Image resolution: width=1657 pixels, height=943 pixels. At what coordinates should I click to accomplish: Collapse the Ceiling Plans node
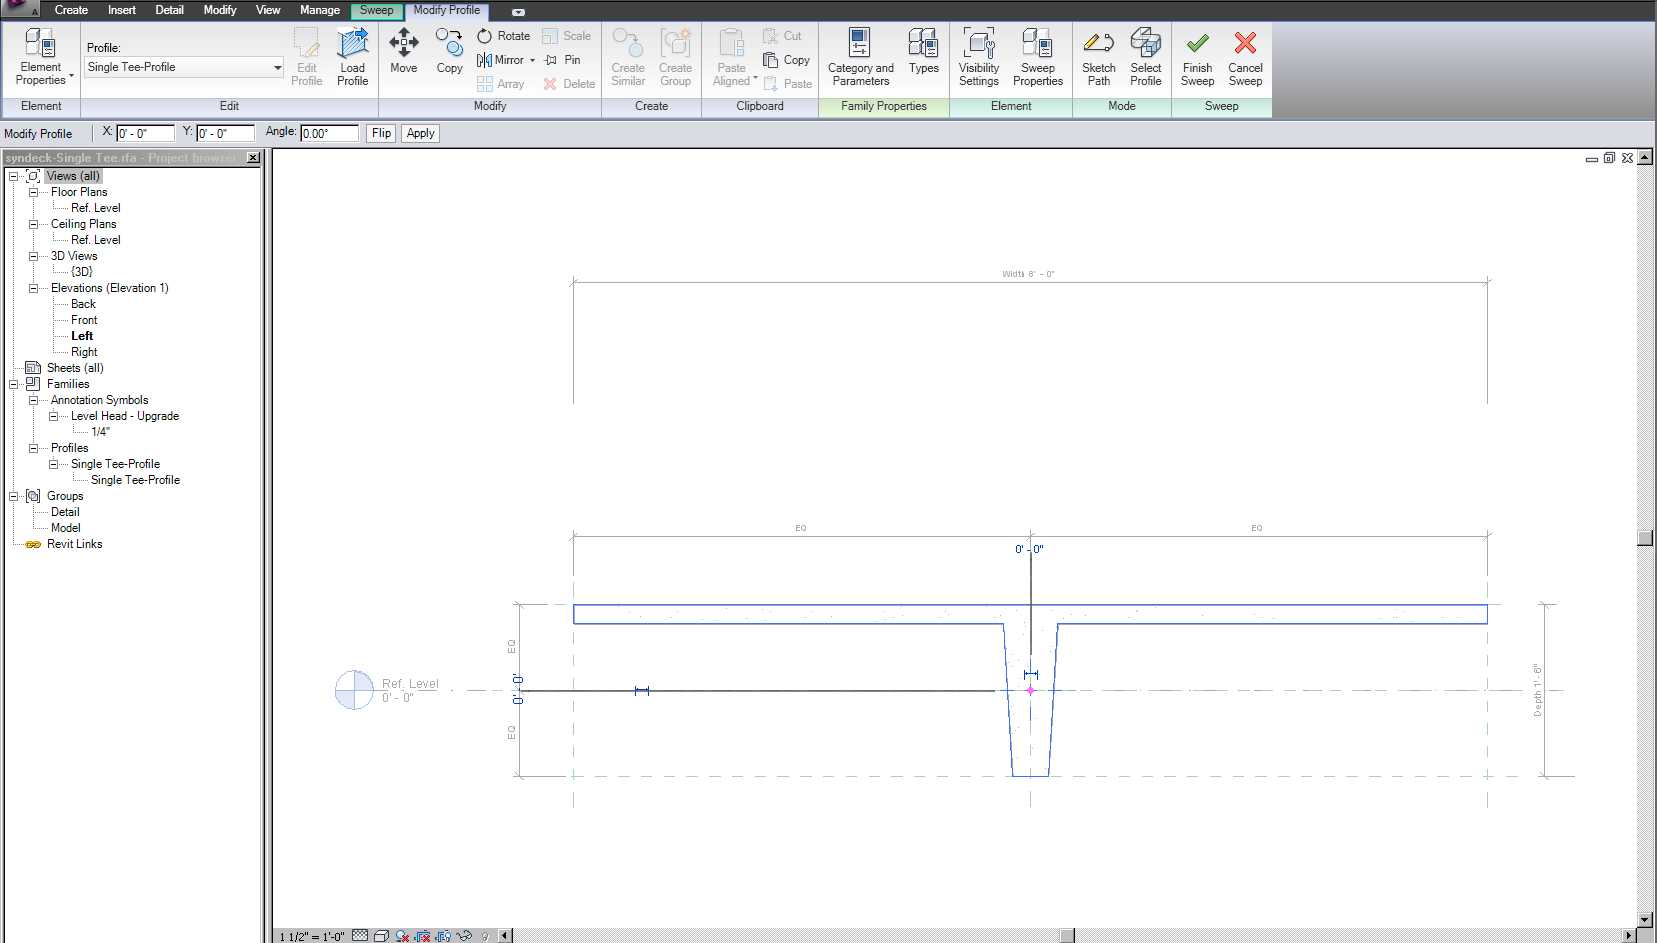[x=33, y=224]
